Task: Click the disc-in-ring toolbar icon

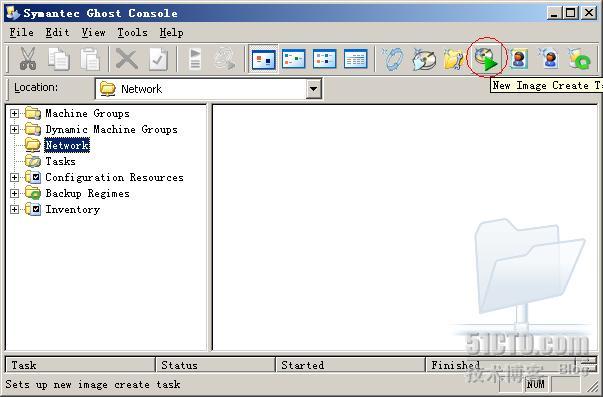Action: [x=424, y=60]
